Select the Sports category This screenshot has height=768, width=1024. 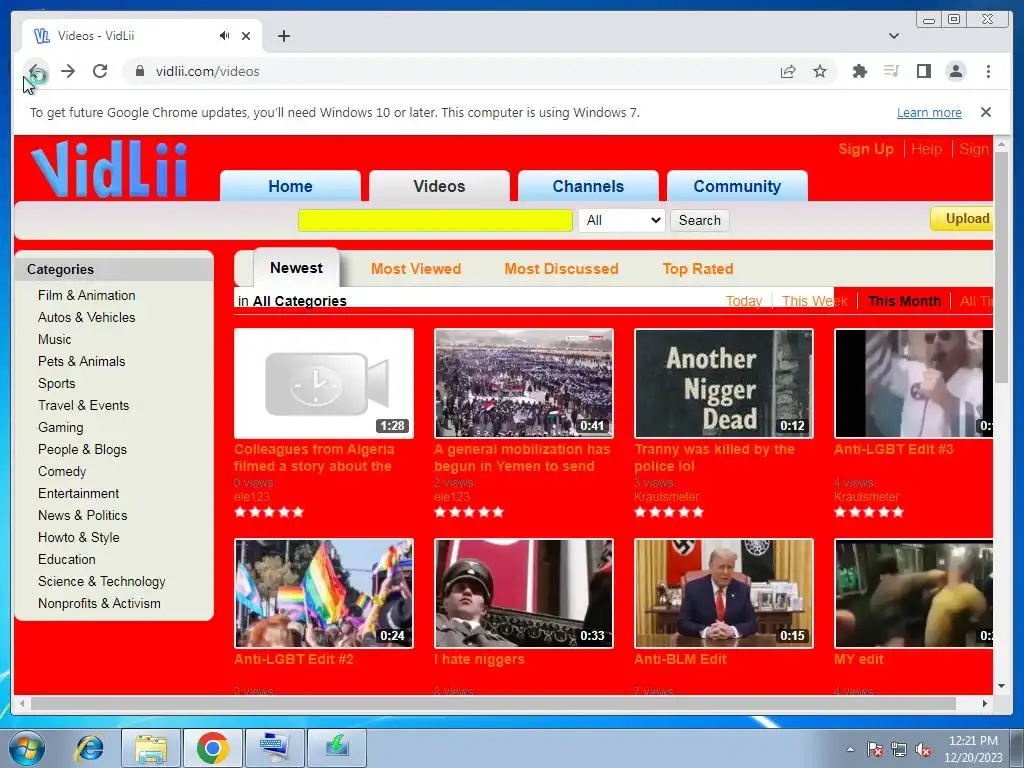[x=56, y=383]
